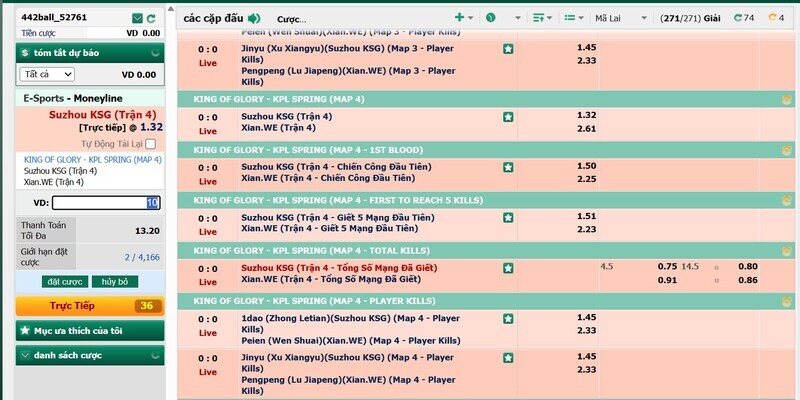Screen dimensions: 800x400
Task: Select odds 2.33 for Pengpeng Map 3 Player Kills
Action: [x=586, y=61]
